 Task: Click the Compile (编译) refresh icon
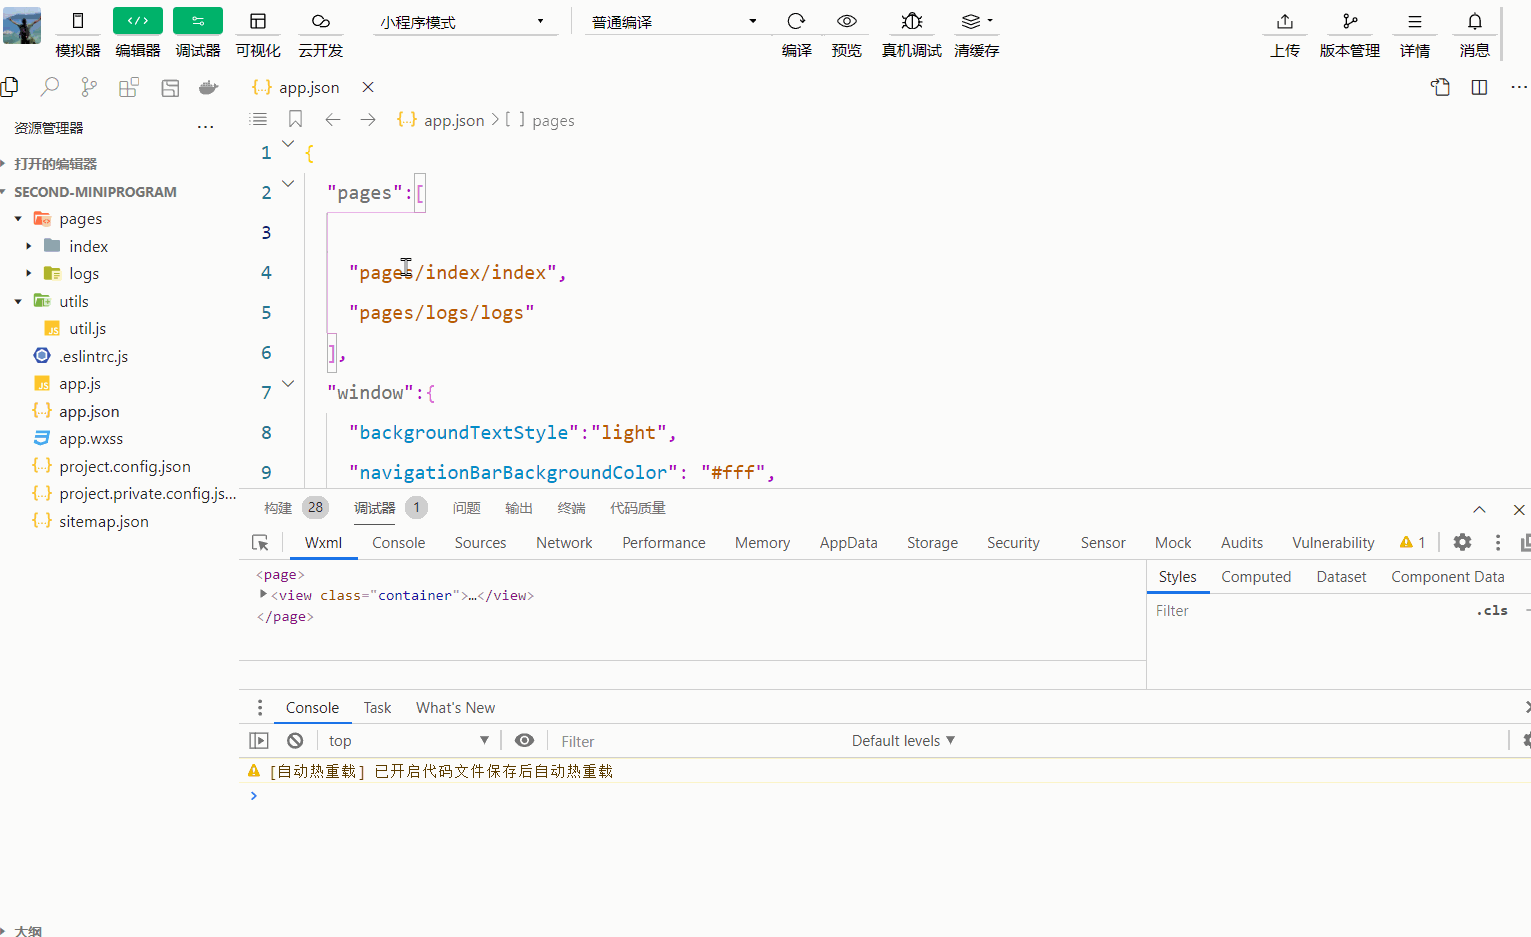click(x=796, y=22)
